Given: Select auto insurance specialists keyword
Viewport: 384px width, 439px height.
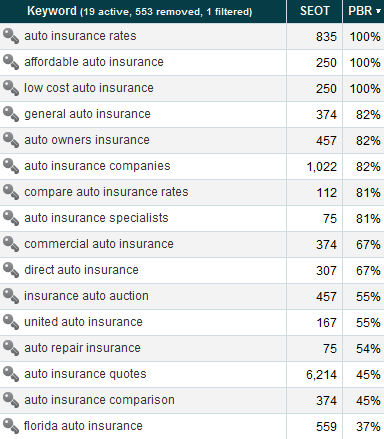Looking at the screenshot, I should [x=96, y=218].
